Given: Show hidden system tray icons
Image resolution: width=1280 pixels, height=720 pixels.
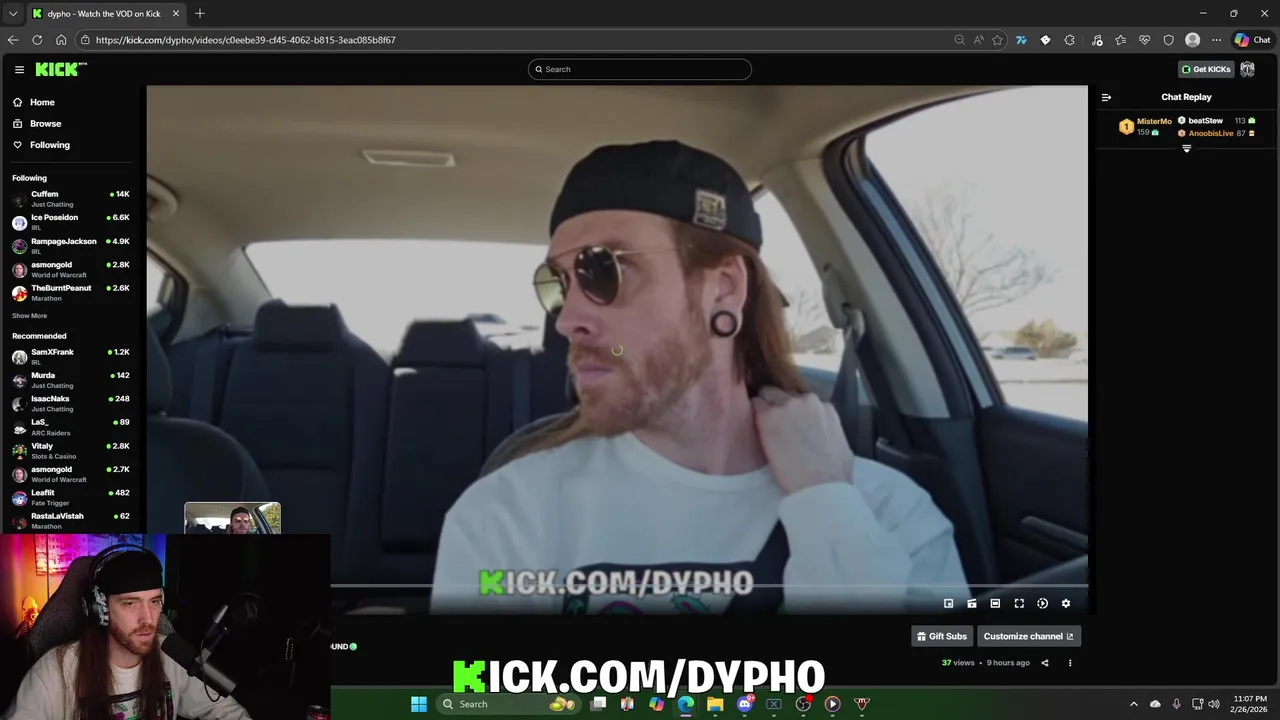Looking at the screenshot, I should point(1134,704).
